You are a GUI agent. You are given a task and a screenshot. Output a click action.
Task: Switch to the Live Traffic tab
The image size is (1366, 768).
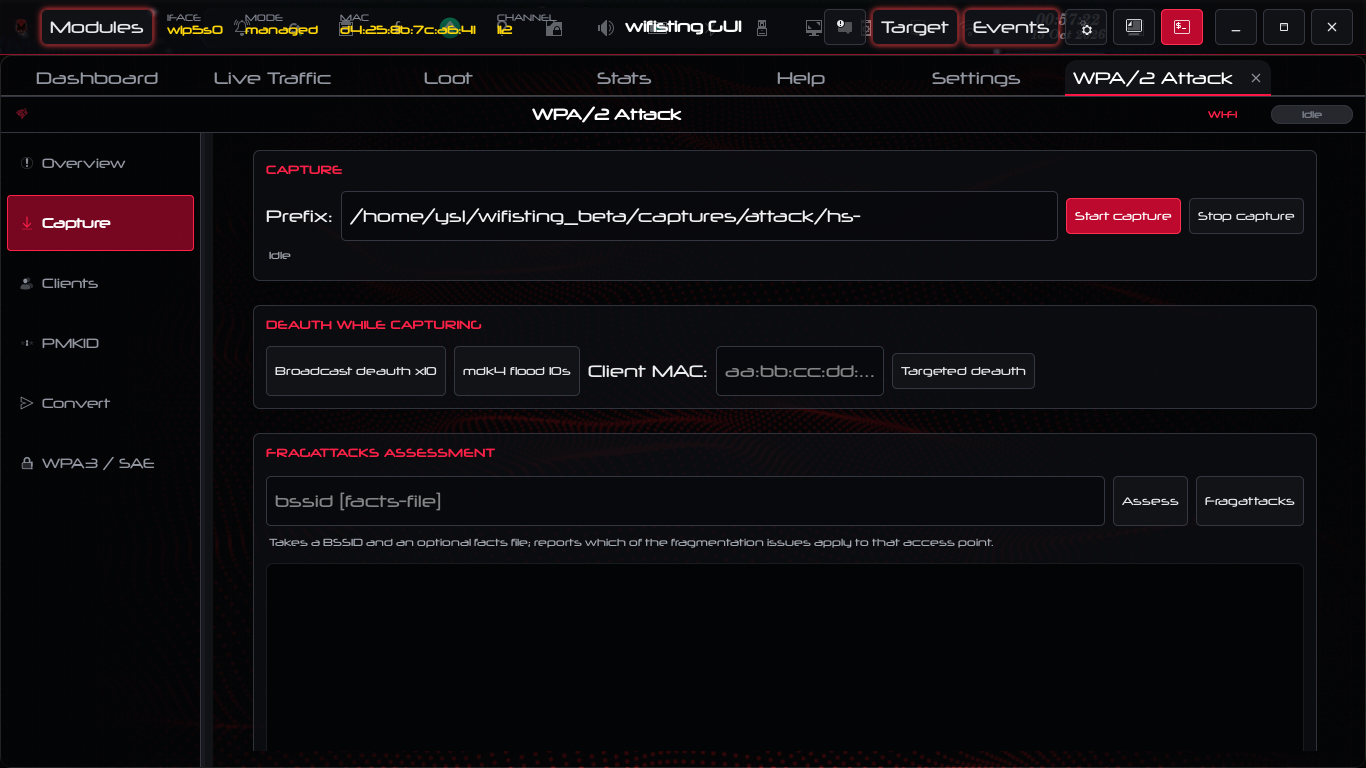pos(272,78)
